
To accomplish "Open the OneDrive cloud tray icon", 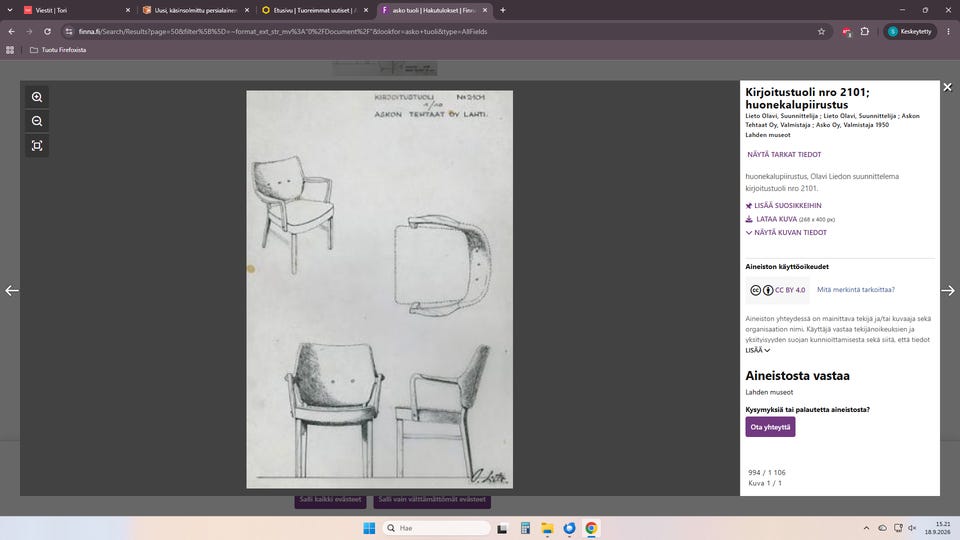I will coord(882,528).
